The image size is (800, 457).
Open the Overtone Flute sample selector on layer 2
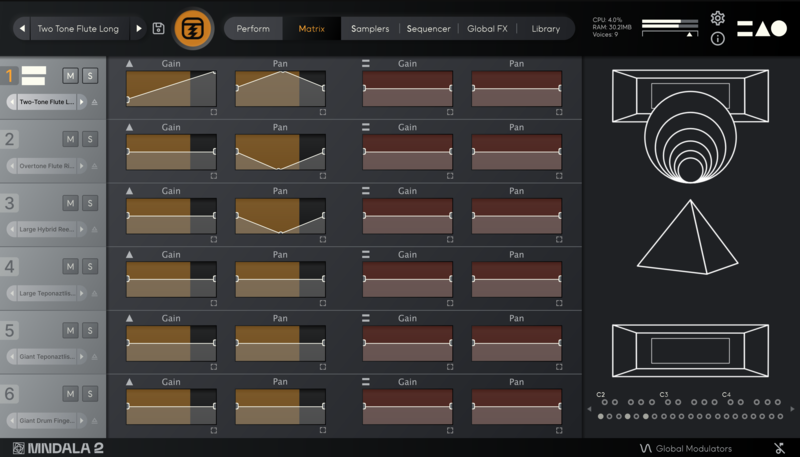(x=48, y=165)
